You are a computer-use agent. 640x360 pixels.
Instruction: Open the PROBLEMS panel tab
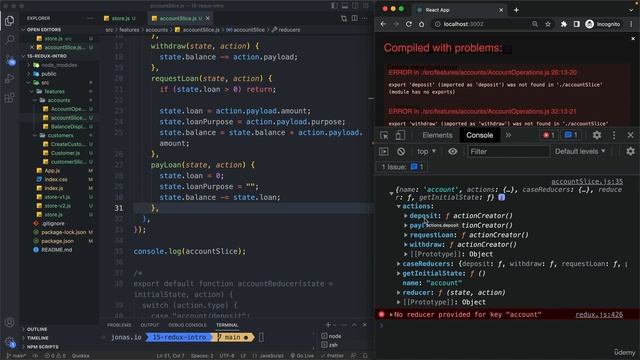[x=119, y=325]
